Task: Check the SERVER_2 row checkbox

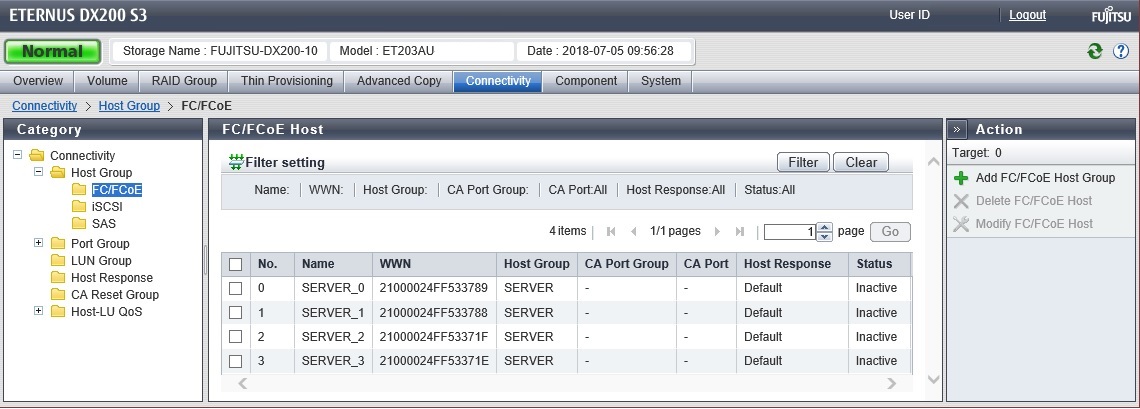Action: coord(236,336)
